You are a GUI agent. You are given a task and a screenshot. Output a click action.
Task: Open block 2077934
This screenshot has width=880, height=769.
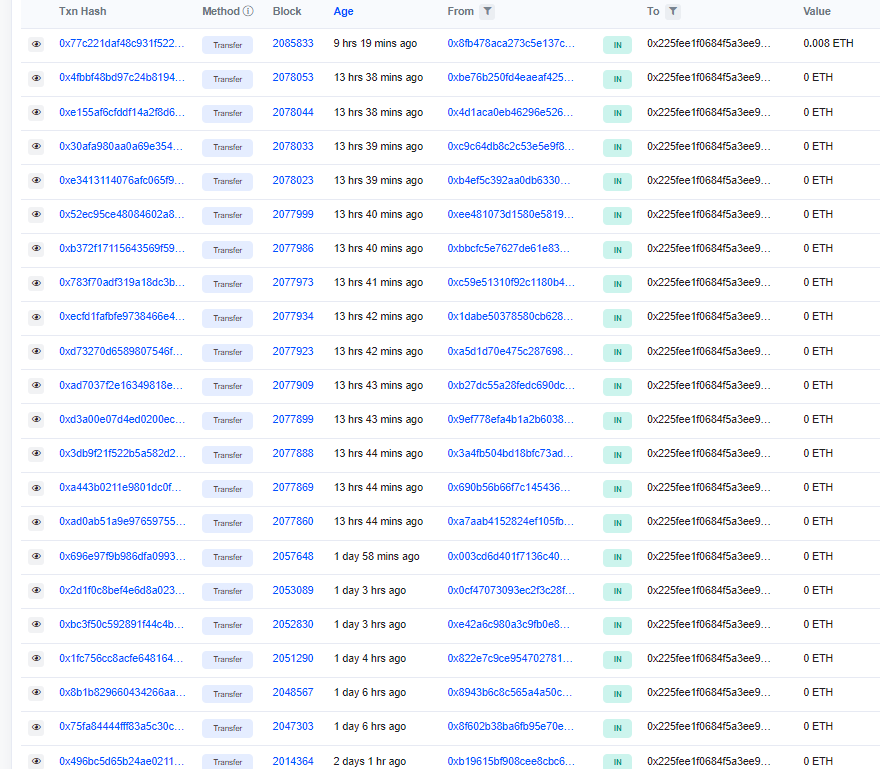pyautogui.click(x=293, y=317)
